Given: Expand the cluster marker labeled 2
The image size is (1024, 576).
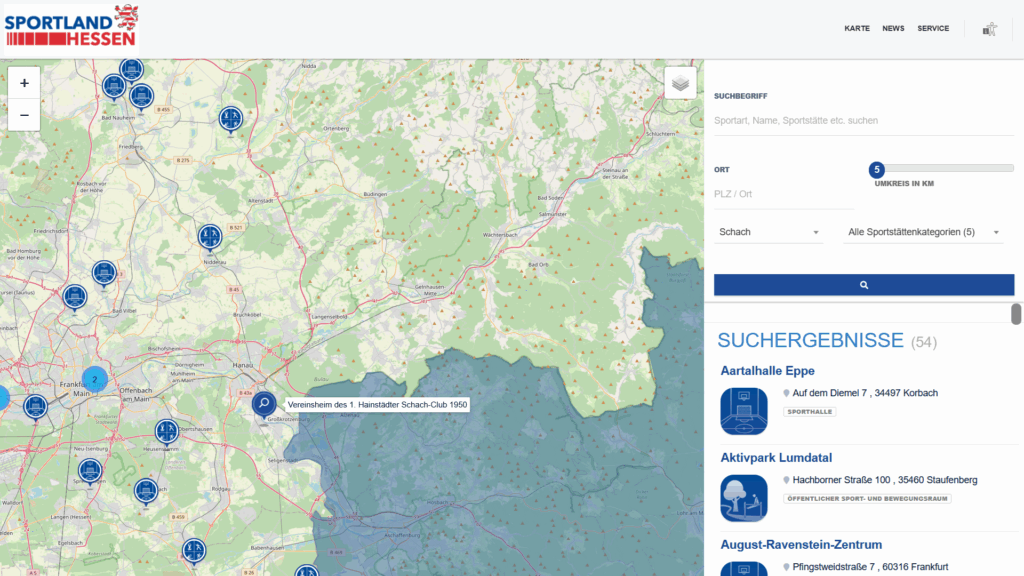Looking at the screenshot, I should (x=94, y=379).
